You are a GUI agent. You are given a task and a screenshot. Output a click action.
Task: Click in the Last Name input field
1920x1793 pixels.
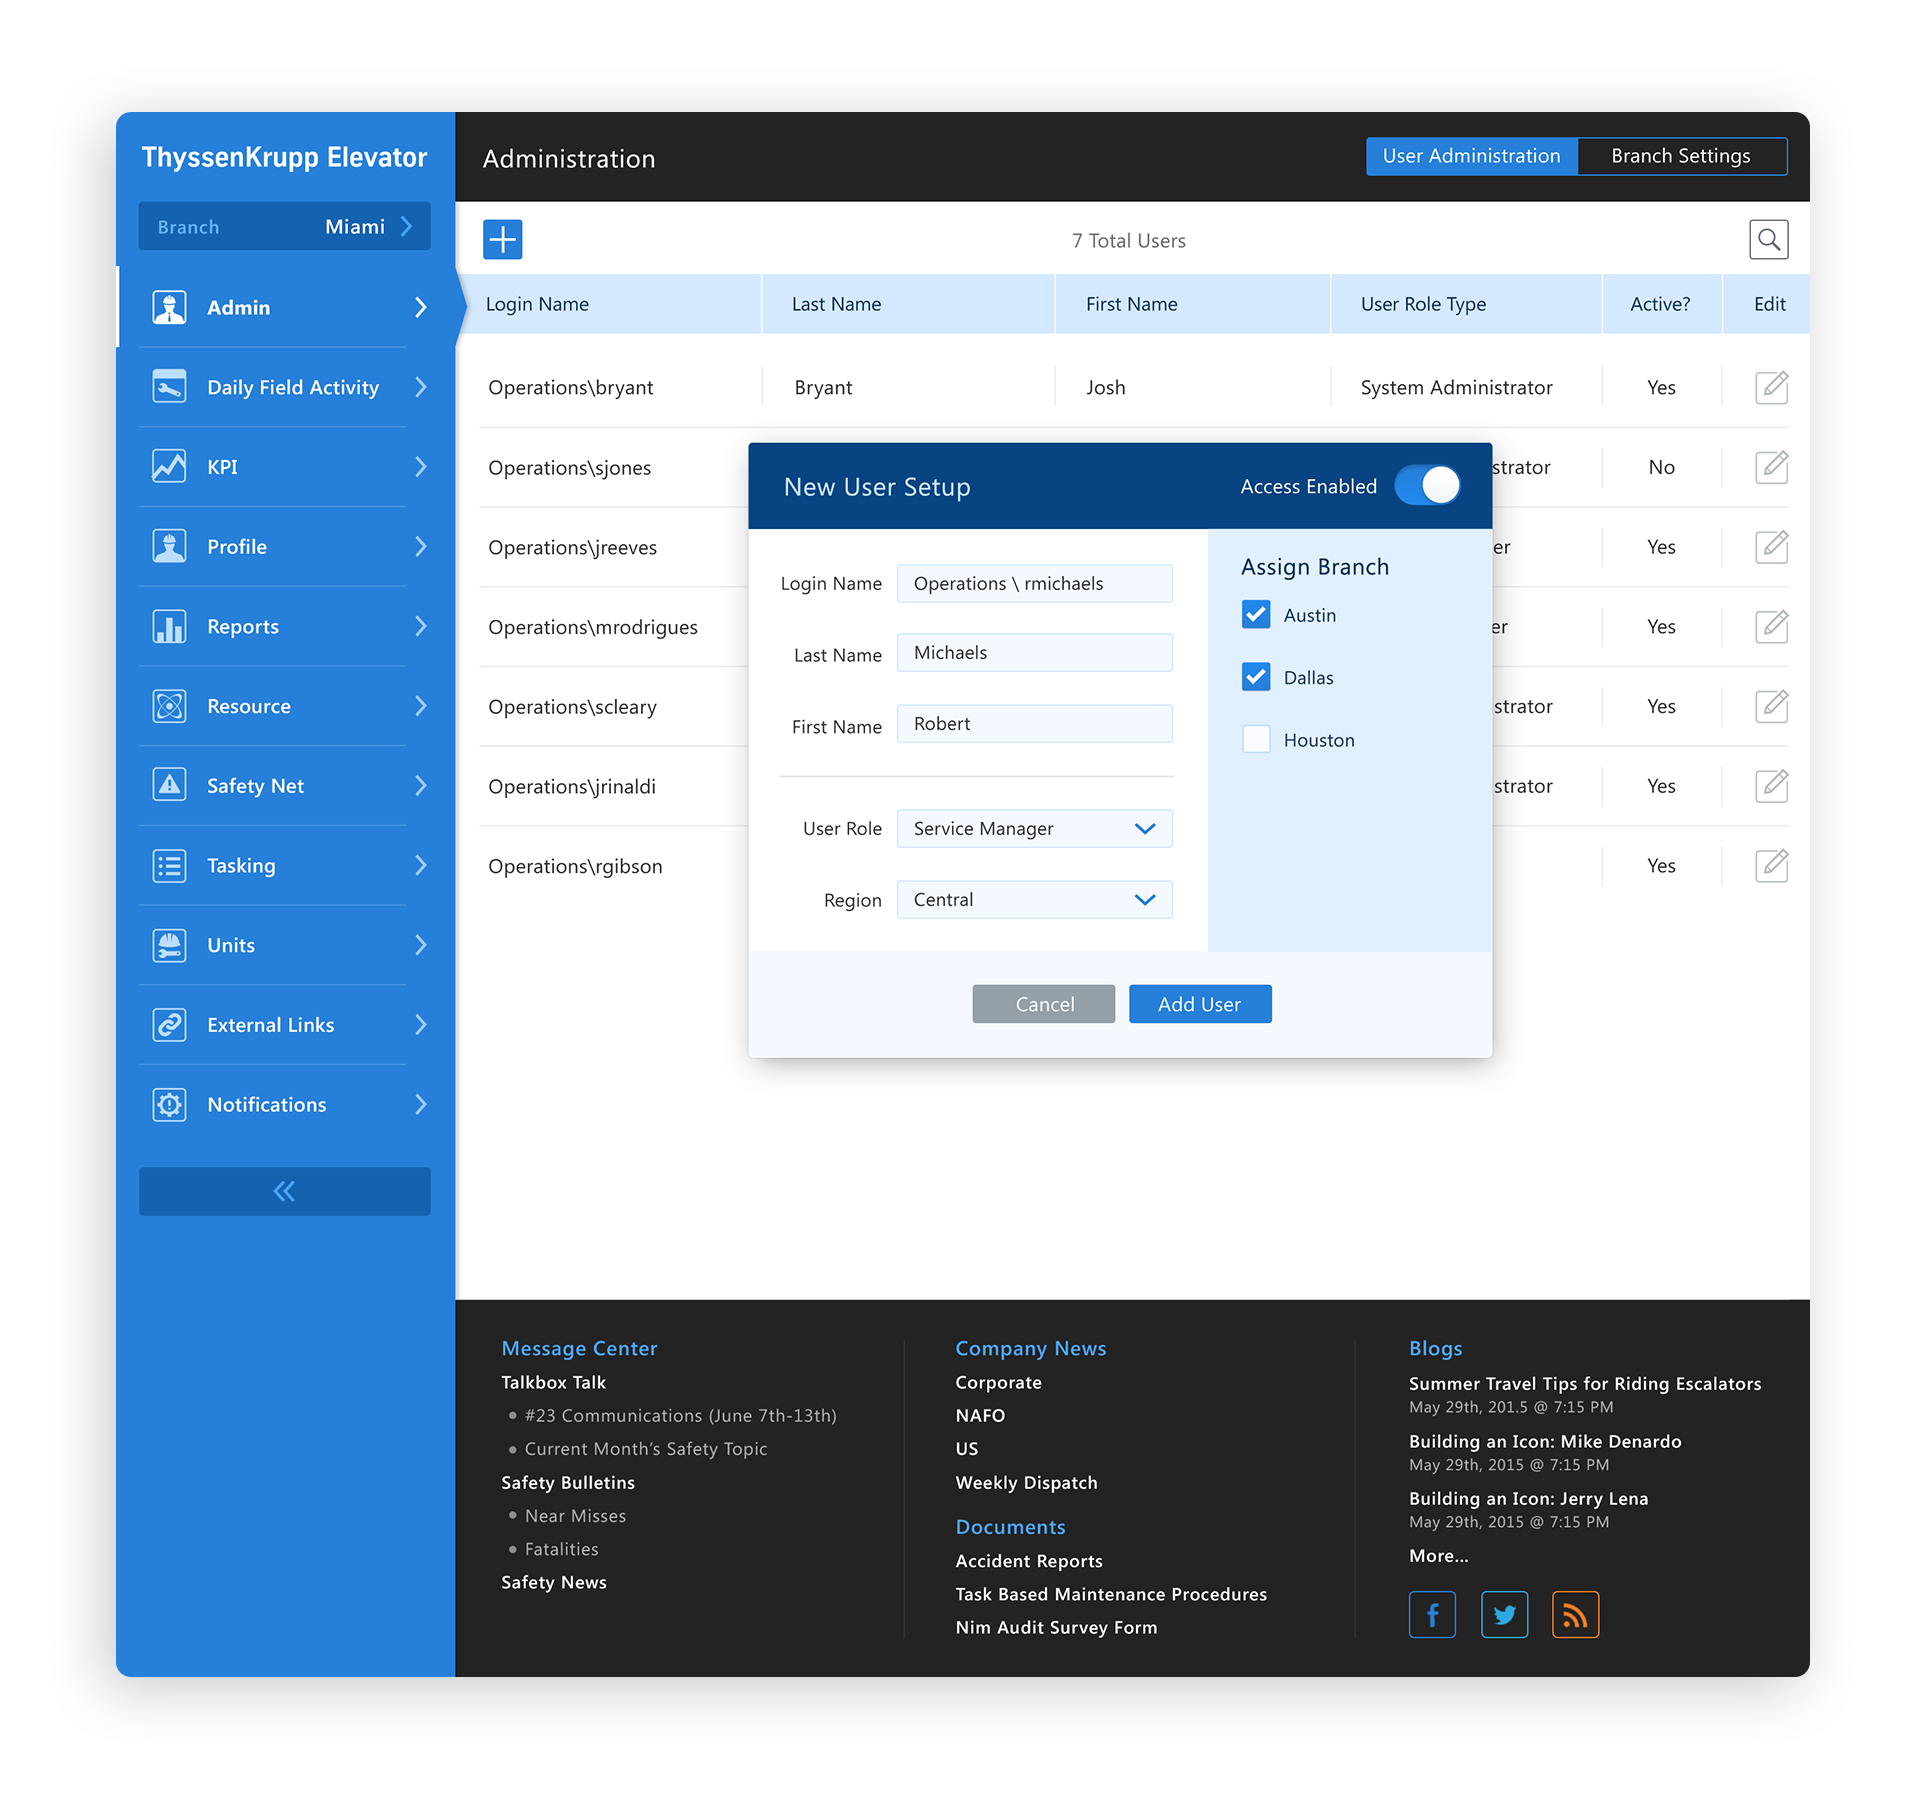coord(1034,652)
